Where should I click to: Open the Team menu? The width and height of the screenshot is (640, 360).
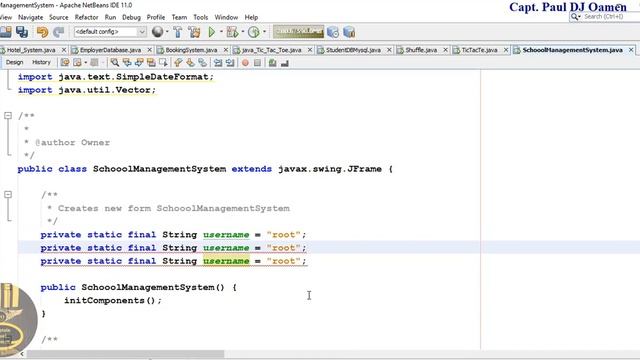click(179, 18)
